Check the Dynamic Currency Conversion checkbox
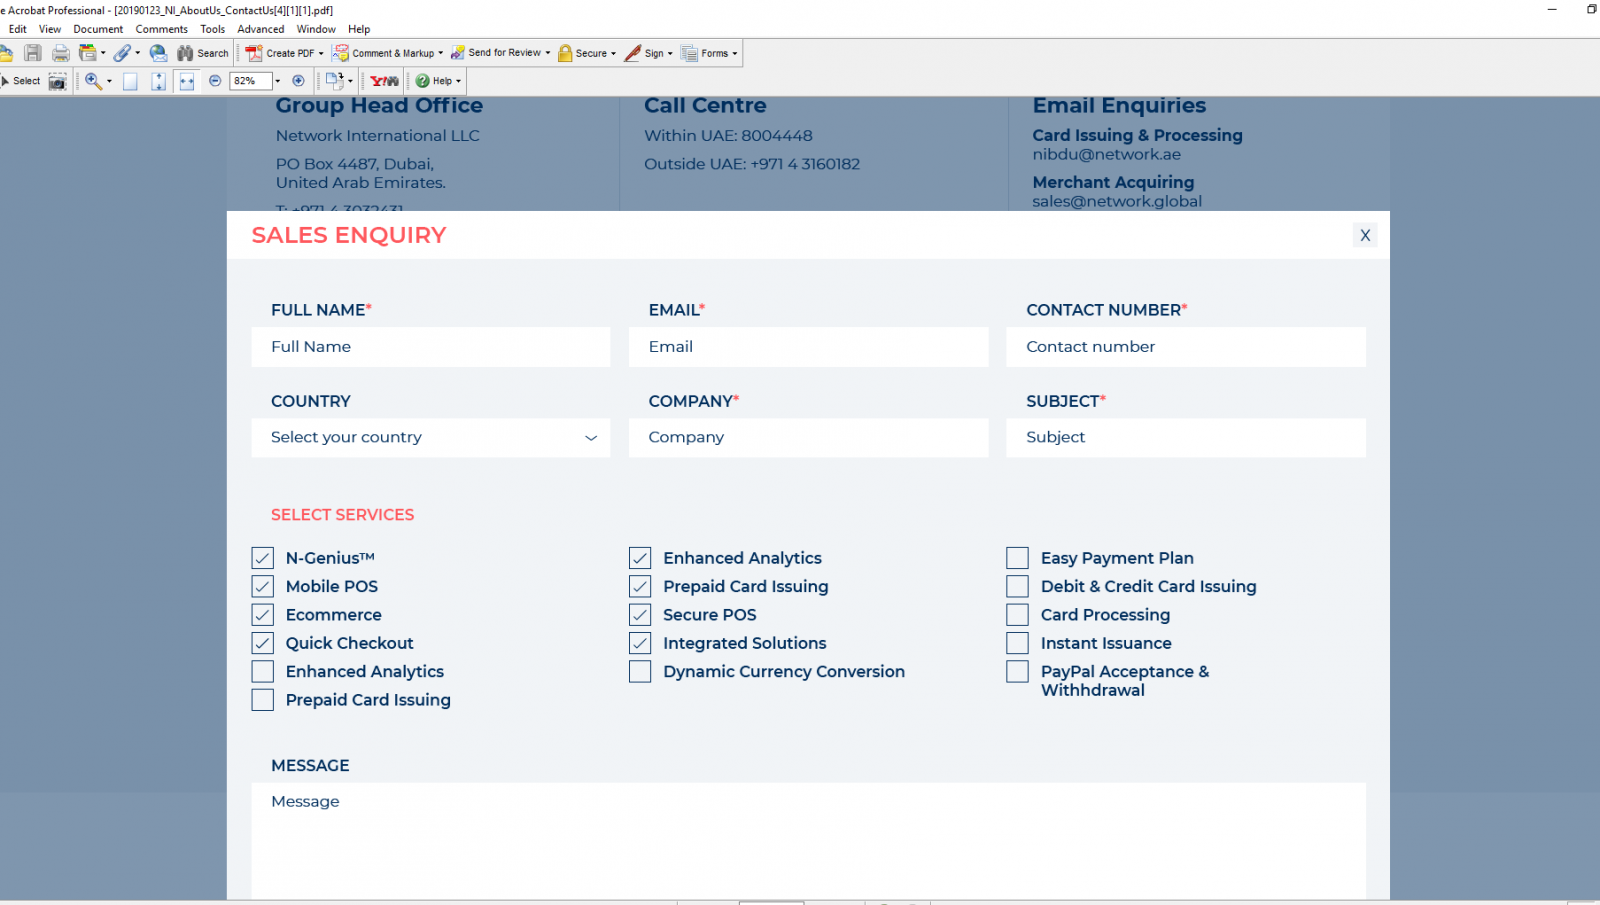The height and width of the screenshot is (905, 1600). (640, 671)
